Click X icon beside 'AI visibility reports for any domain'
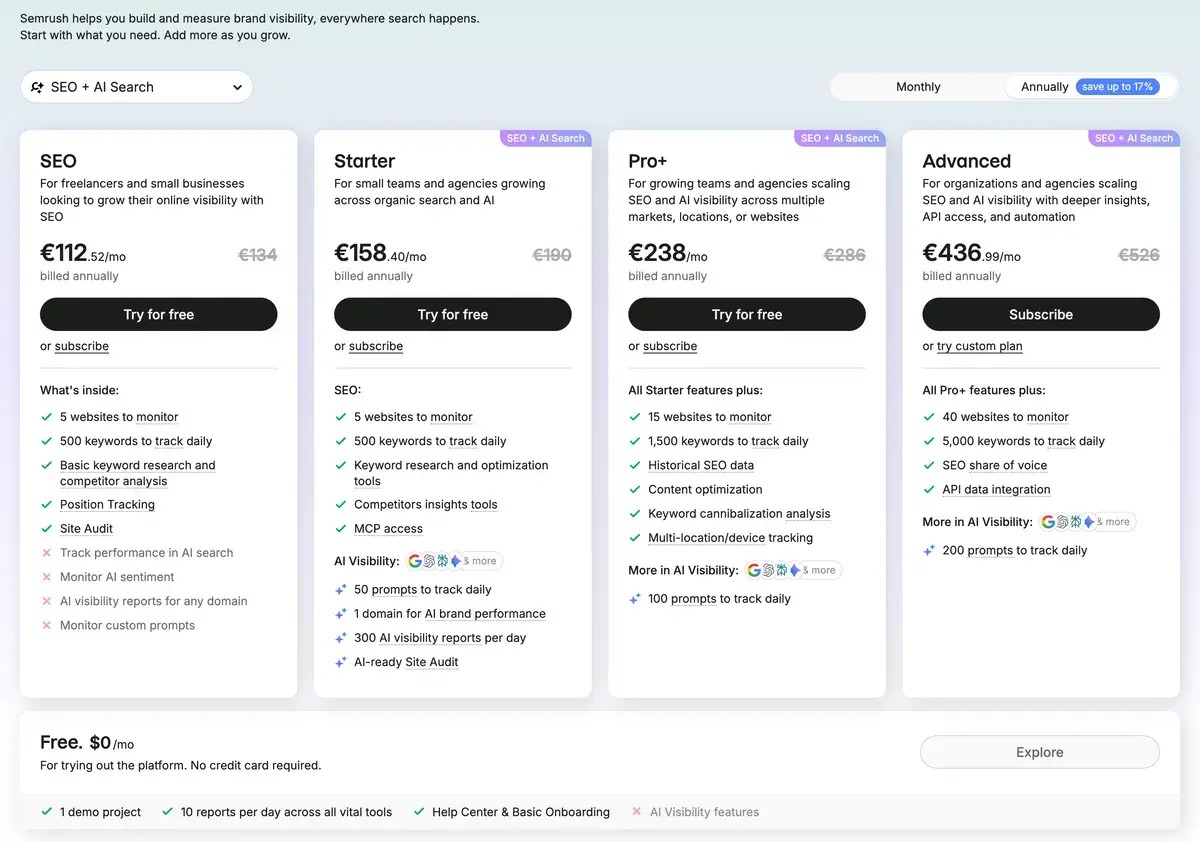 46,601
